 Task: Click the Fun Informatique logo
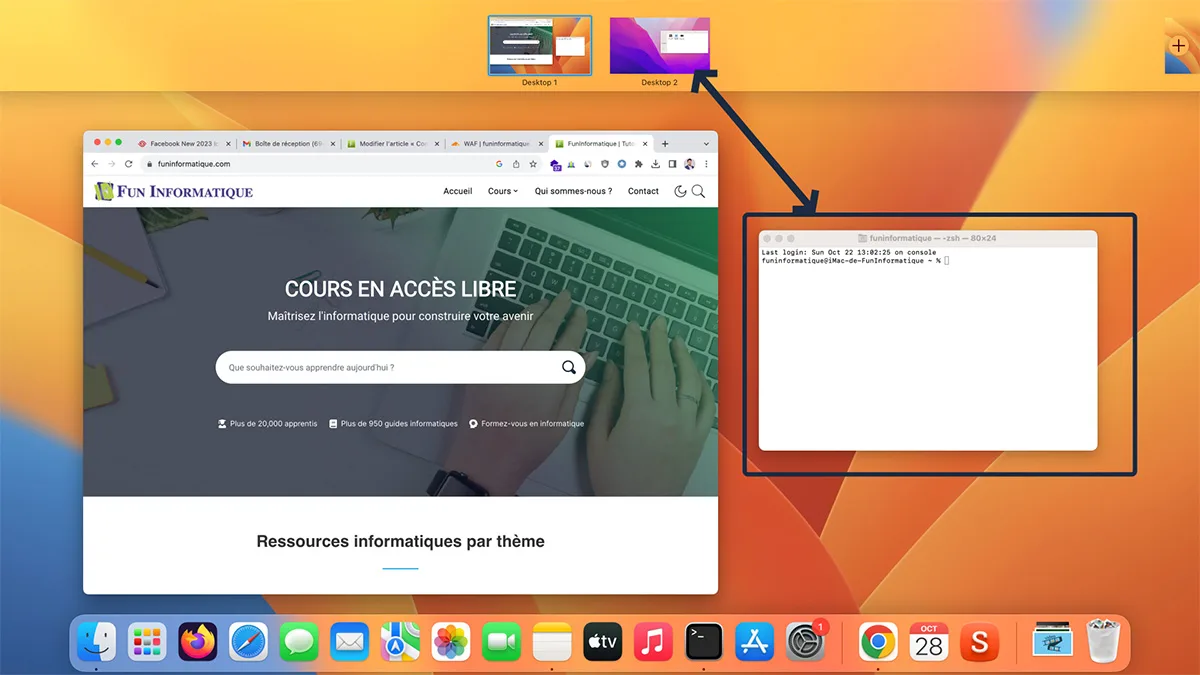(173, 191)
